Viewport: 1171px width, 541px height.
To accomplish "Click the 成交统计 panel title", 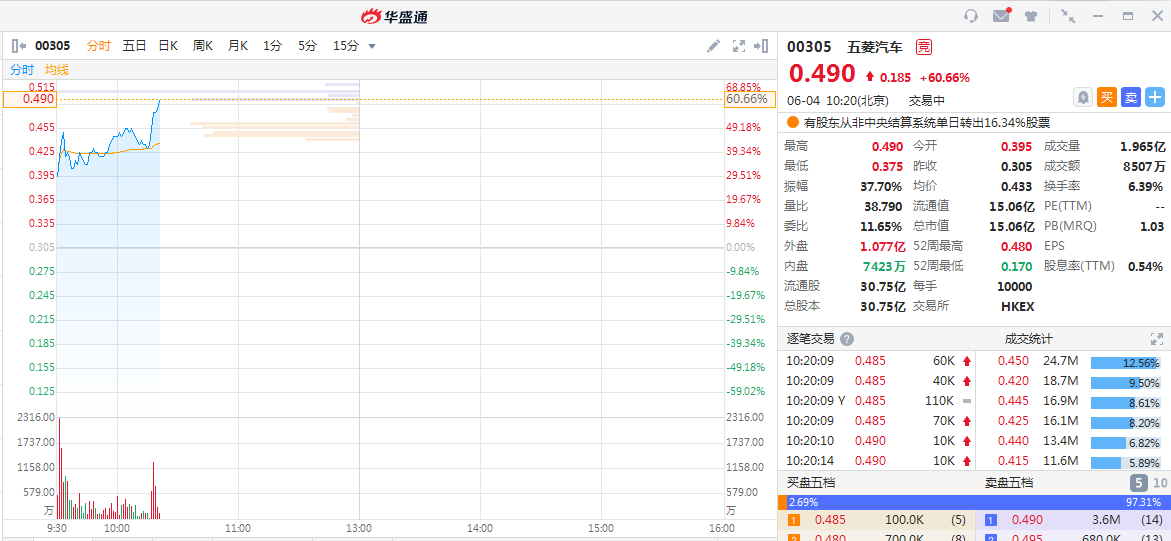I will click(x=1028, y=338).
